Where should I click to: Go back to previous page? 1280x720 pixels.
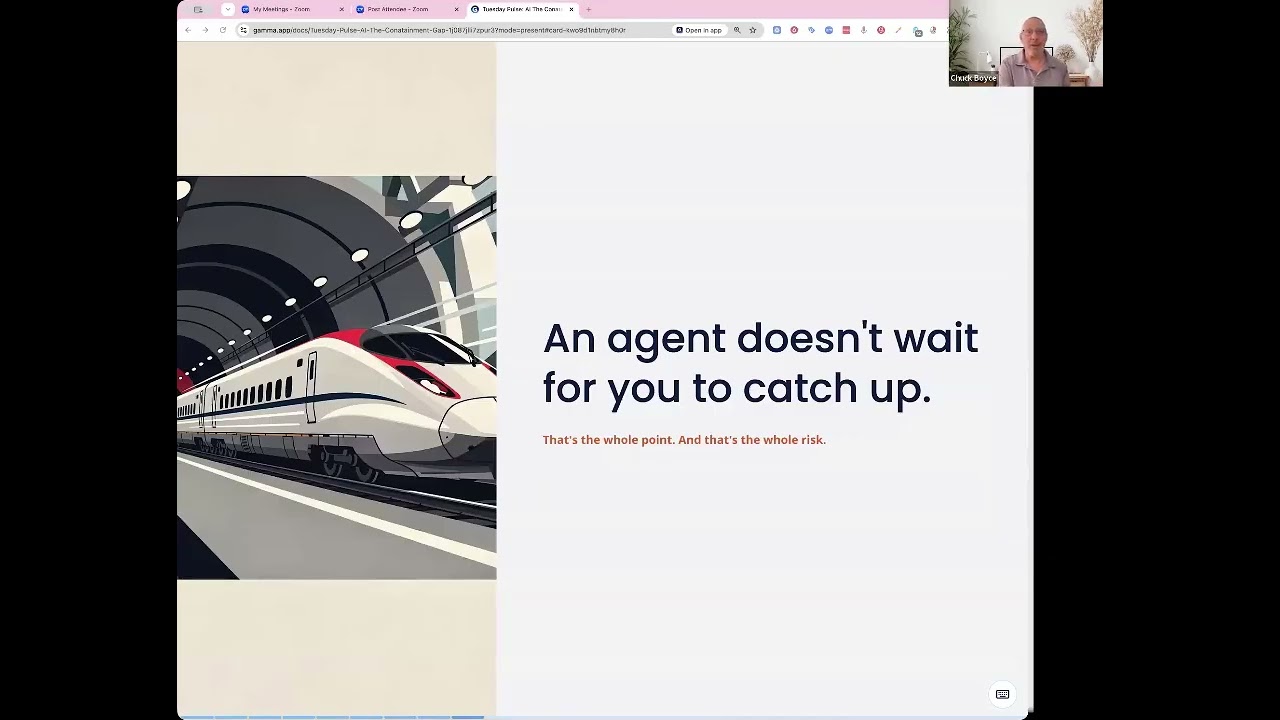click(188, 30)
